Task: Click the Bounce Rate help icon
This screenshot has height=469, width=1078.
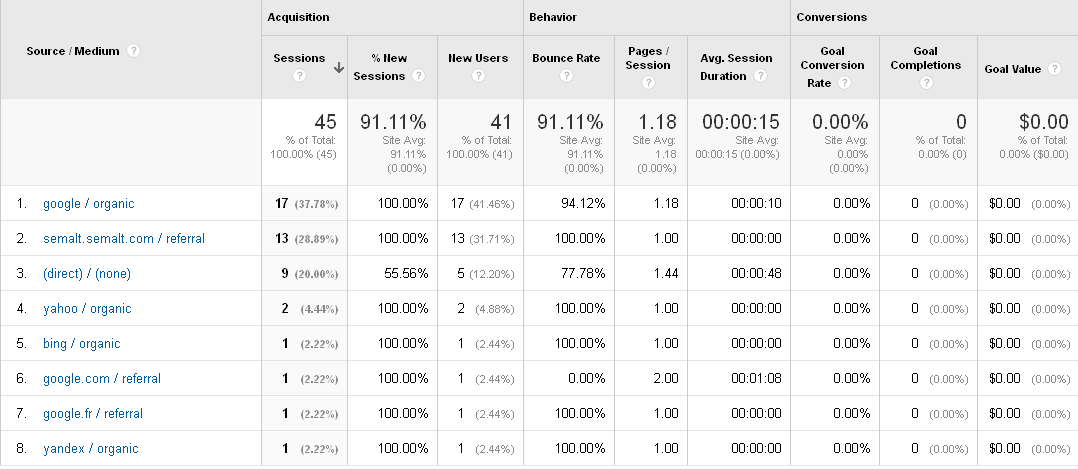Action: click(x=566, y=76)
